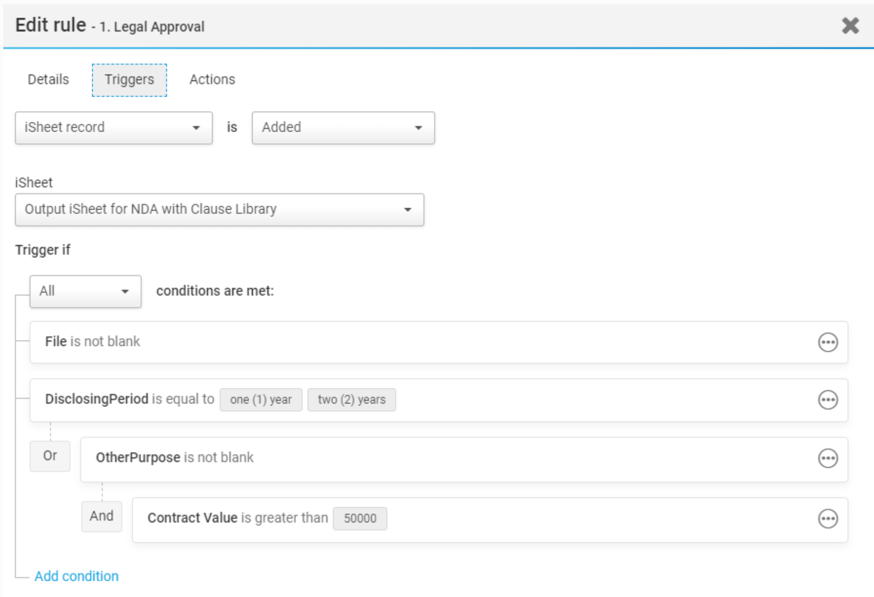Screen dimensions: 874x597
Task: Add a new condition to the rule
Action: point(76,576)
